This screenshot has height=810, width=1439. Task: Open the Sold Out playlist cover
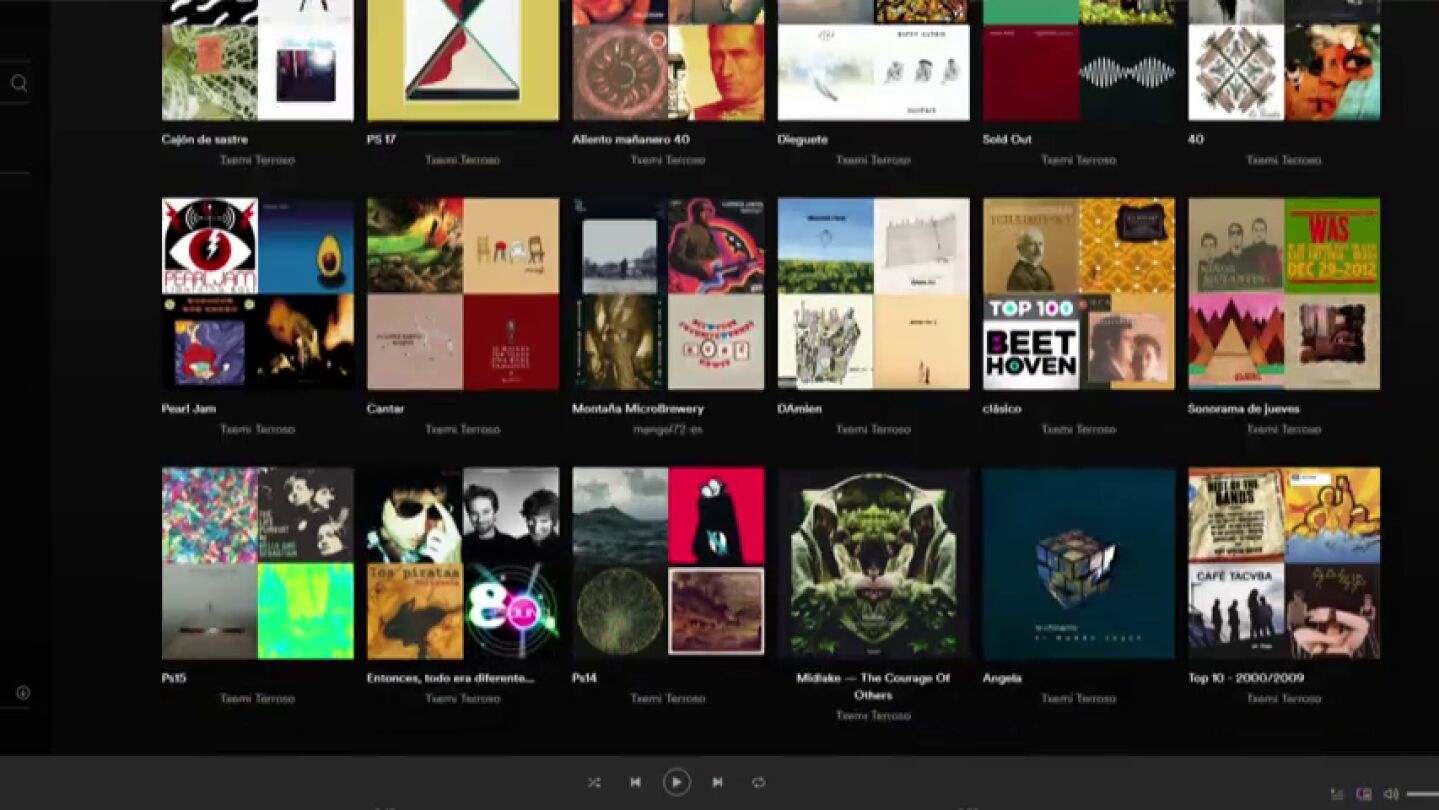tap(1079, 60)
